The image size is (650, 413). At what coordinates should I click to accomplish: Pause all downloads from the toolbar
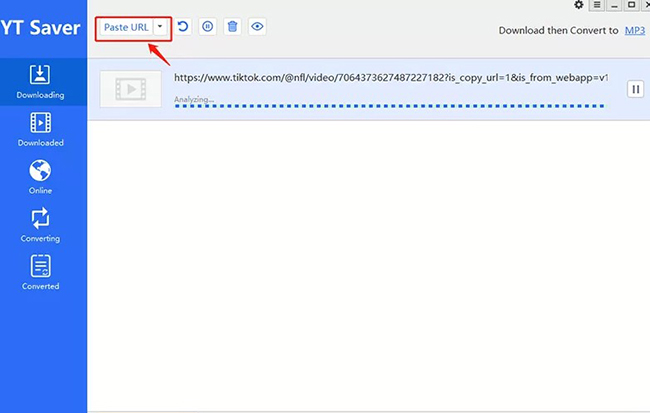pos(207,28)
